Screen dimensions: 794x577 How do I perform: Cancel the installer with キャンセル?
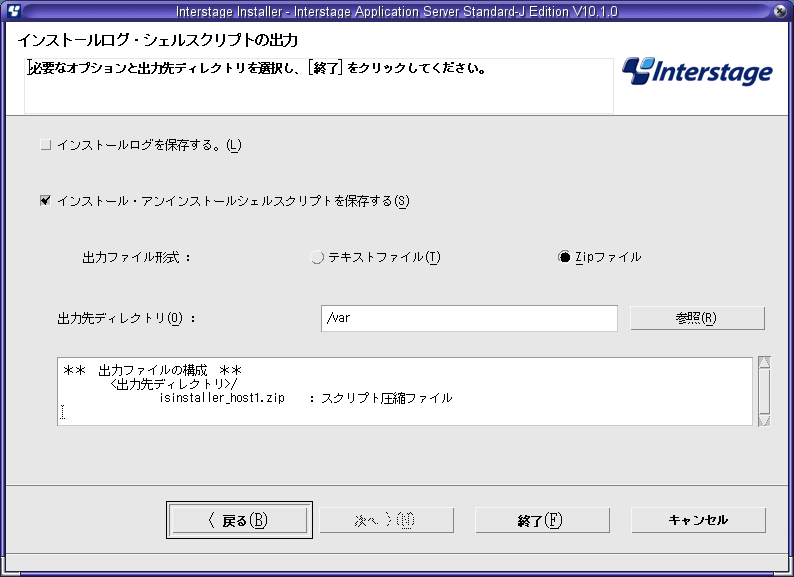point(698,520)
